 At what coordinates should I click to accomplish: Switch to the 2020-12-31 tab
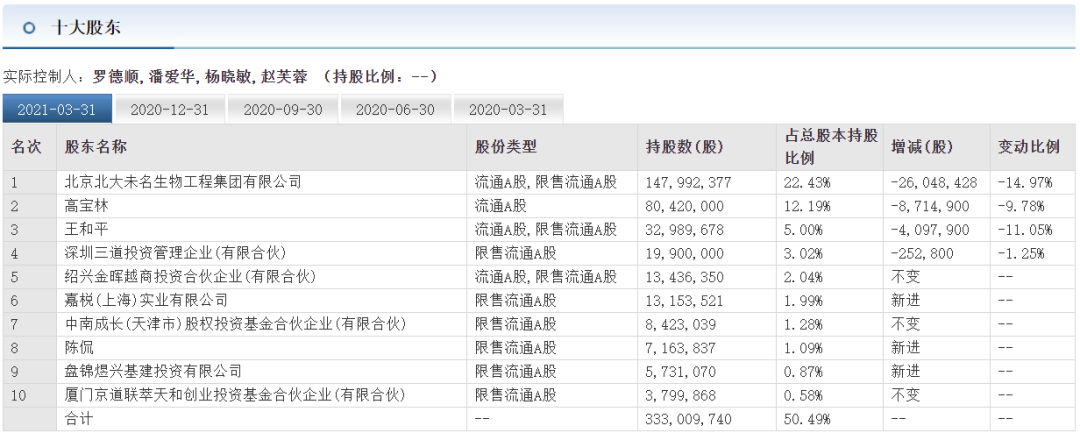click(170, 110)
